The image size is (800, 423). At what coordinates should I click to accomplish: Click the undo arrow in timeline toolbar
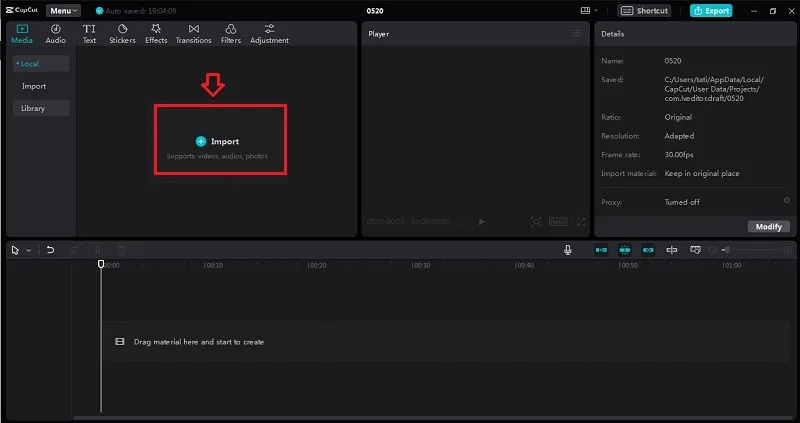click(x=50, y=250)
